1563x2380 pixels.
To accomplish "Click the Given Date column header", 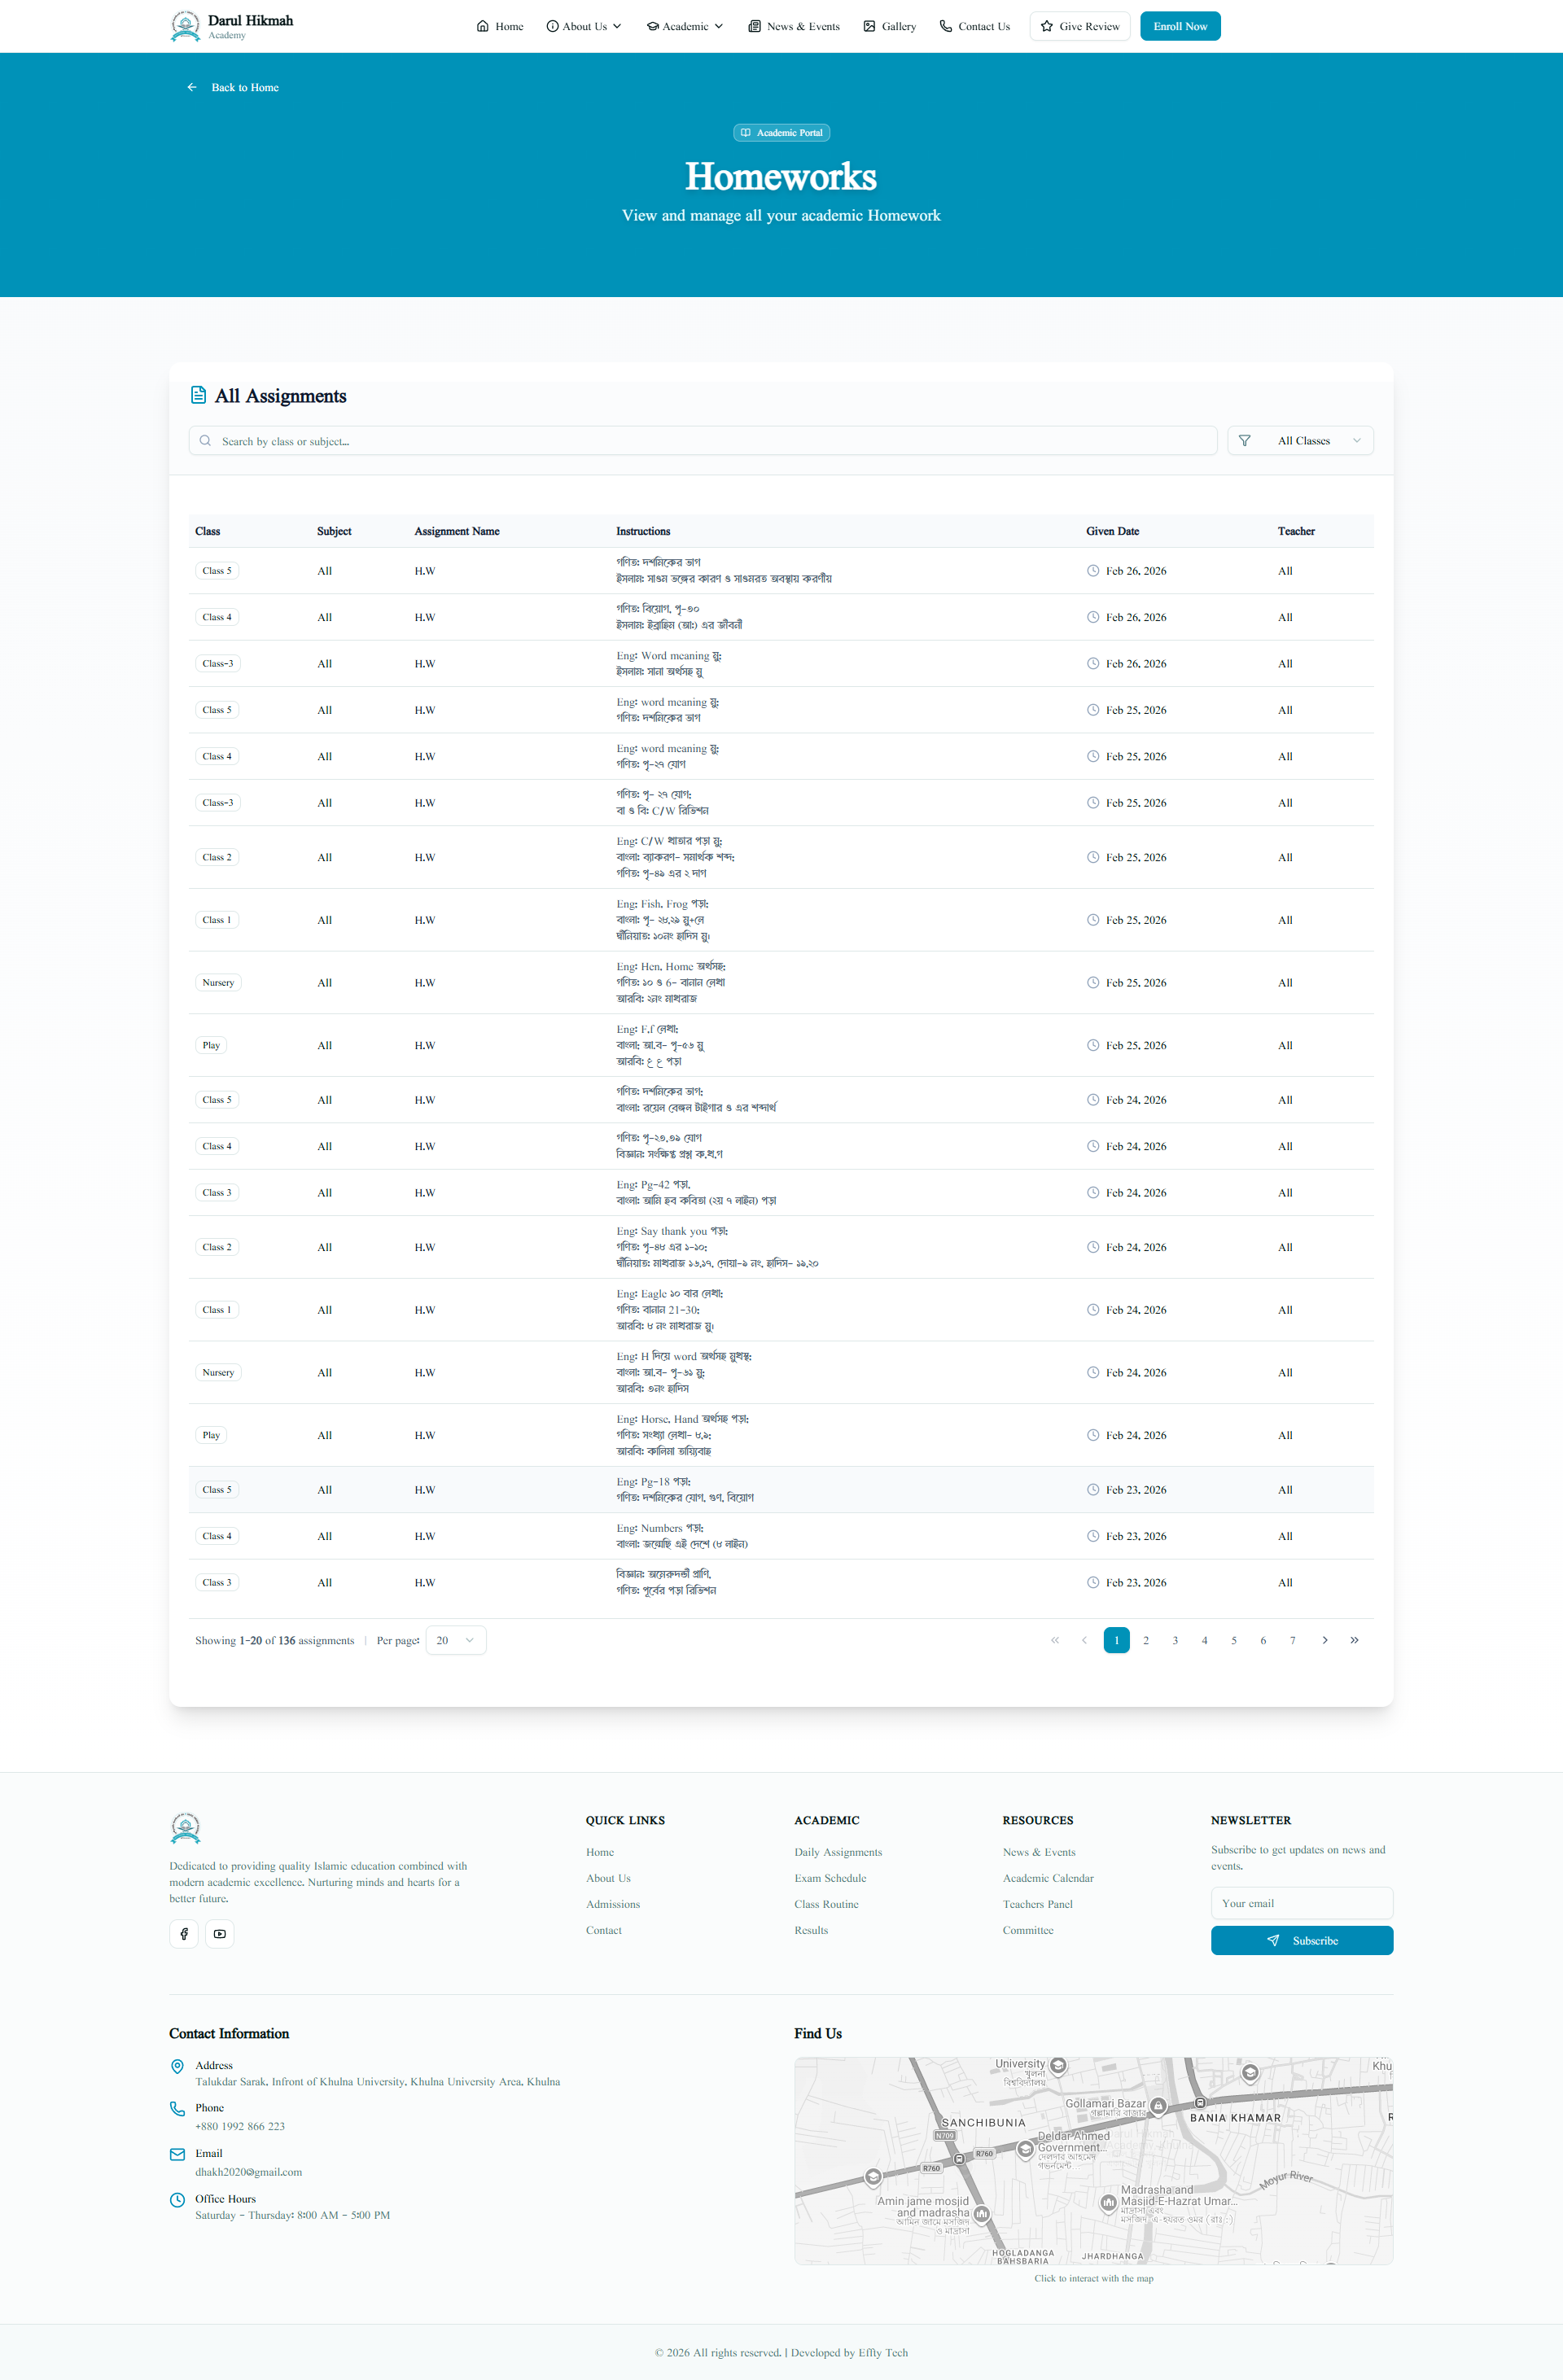I will click(1112, 531).
